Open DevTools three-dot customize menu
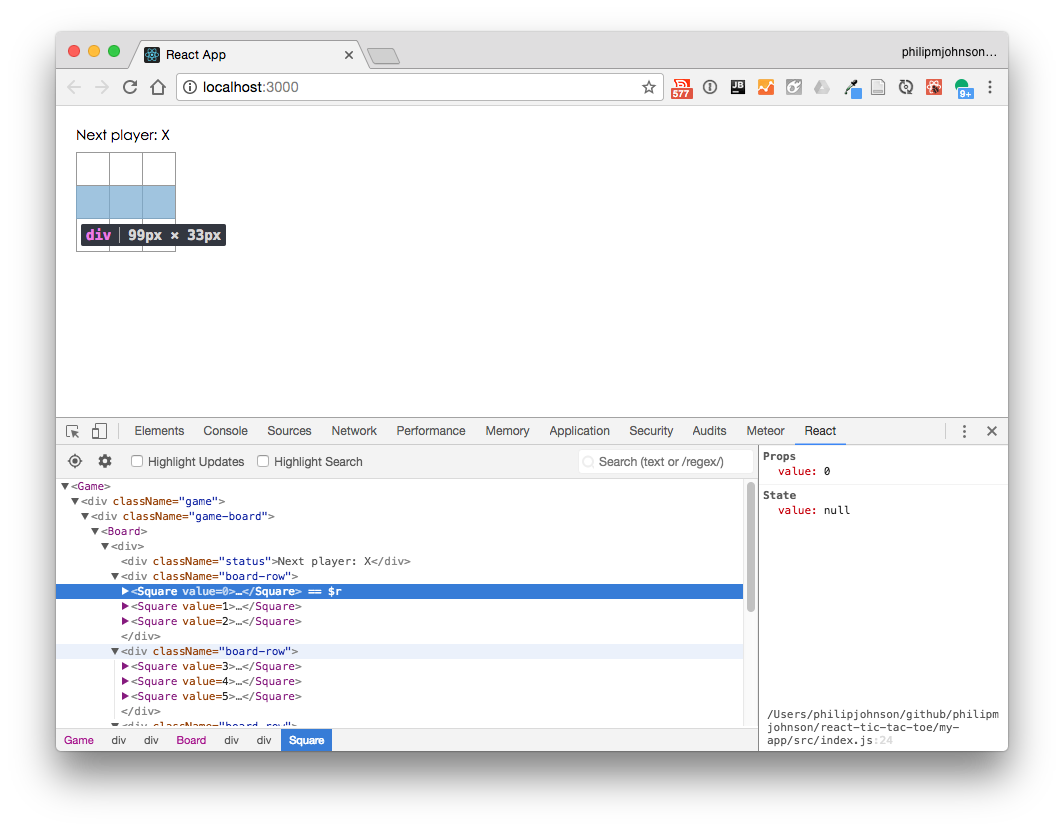This screenshot has width=1064, height=831. pyautogui.click(x=964, y=431)
